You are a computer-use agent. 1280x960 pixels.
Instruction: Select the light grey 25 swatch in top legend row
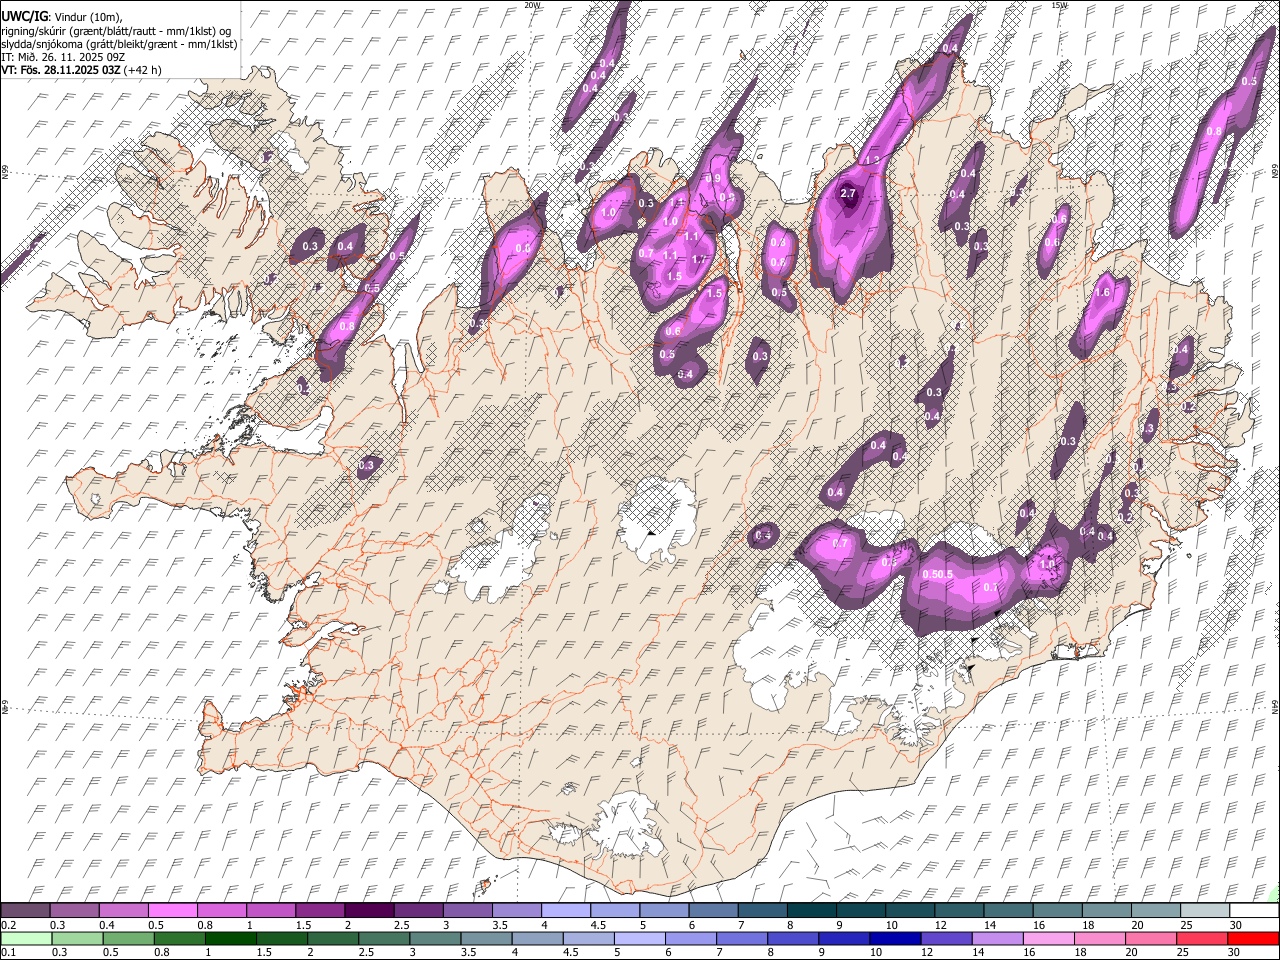1206,911
